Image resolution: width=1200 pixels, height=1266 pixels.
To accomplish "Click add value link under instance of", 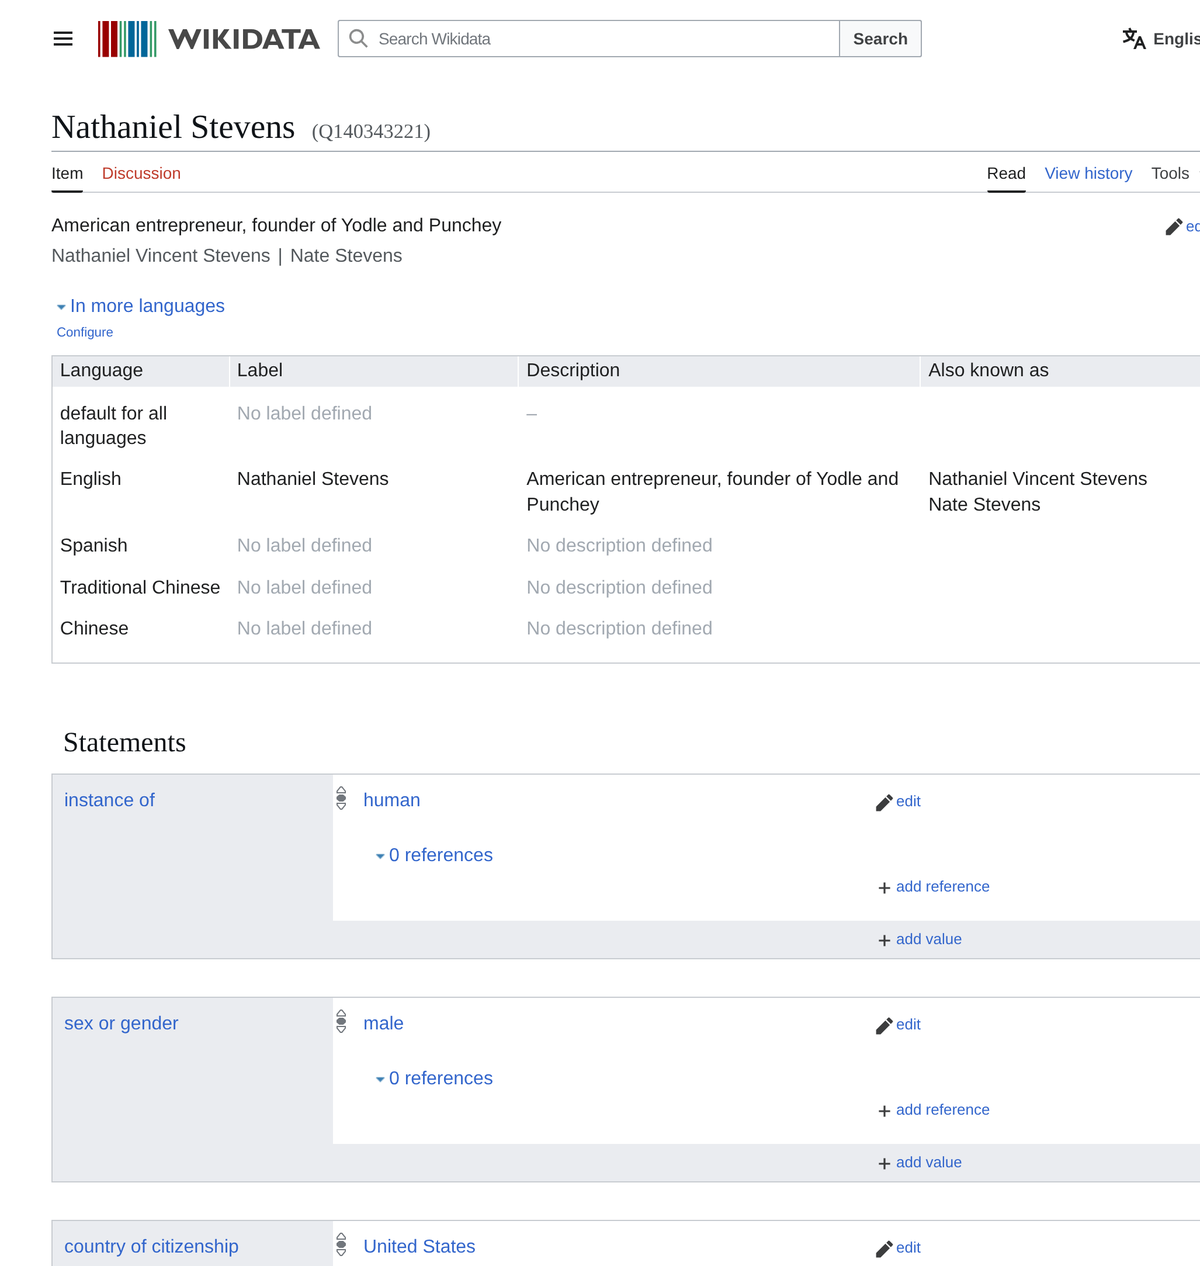I will coord(929,939).
